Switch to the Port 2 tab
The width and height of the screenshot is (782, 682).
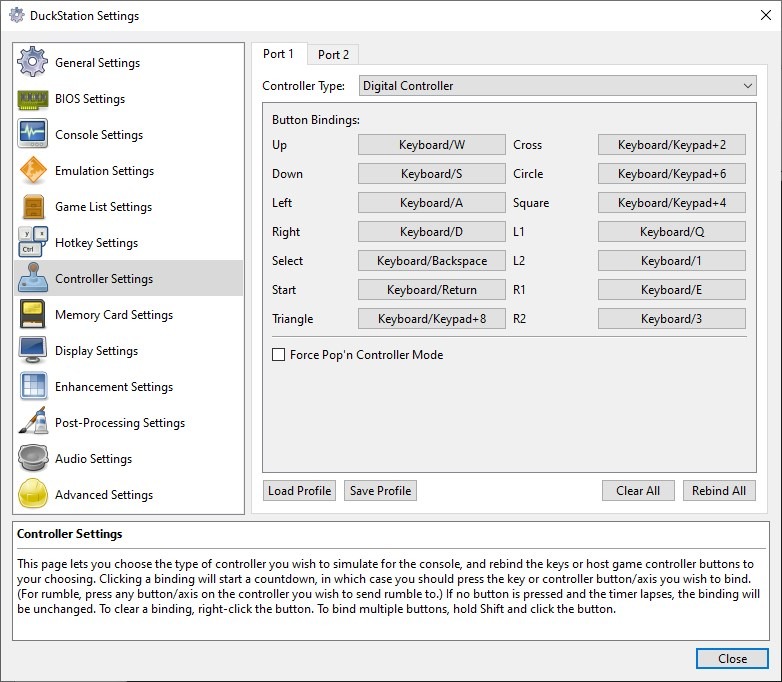(x=333, y=55)
